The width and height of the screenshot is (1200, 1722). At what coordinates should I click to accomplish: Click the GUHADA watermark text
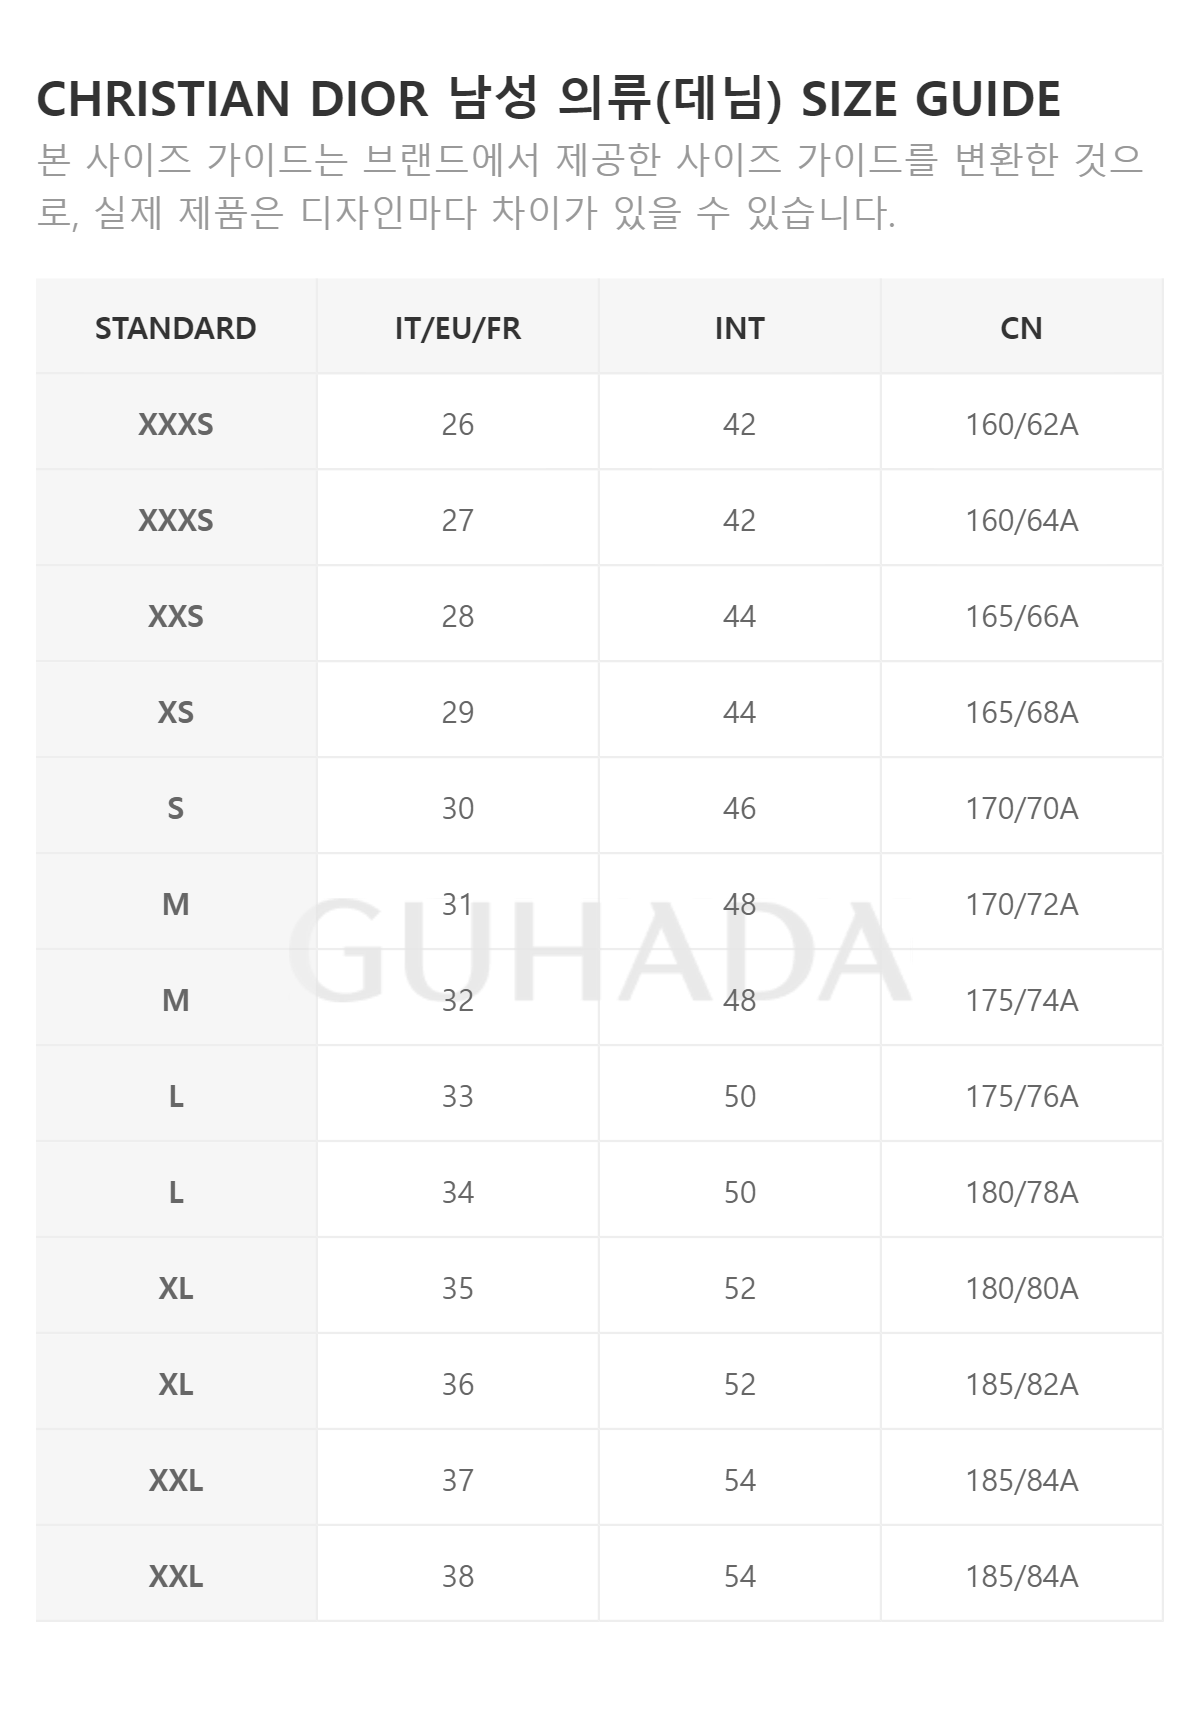coord(600,950)
